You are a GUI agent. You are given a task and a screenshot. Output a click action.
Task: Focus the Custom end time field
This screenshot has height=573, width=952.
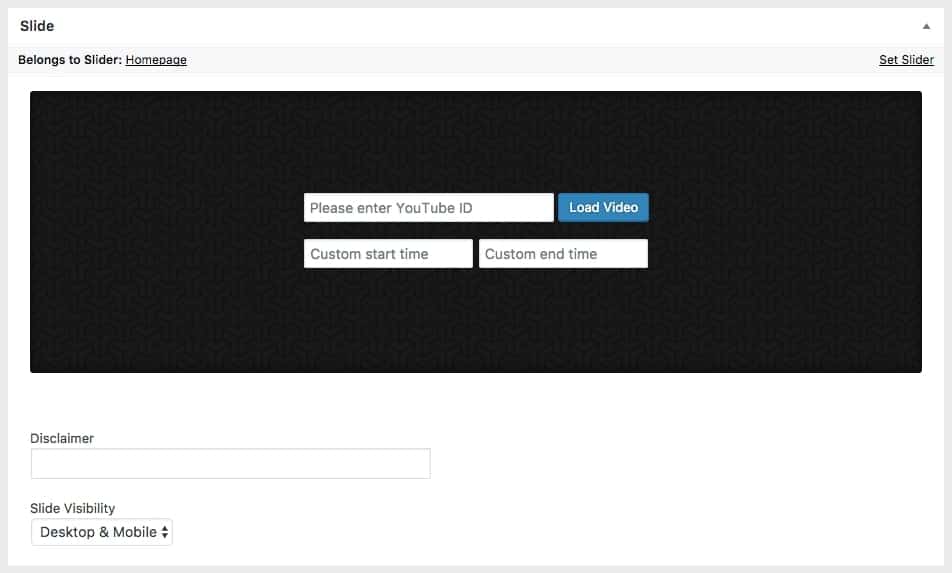pyautogui.click(x=563, y=254)
